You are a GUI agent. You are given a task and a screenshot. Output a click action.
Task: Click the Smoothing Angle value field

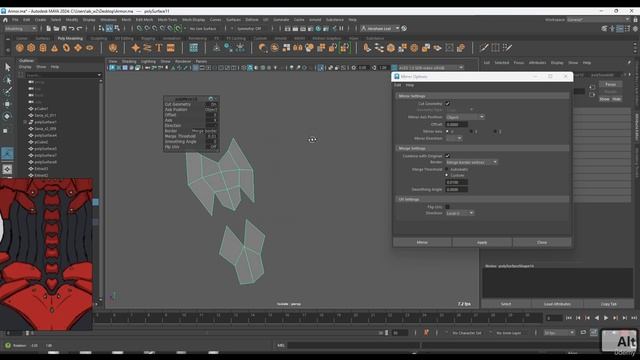[x=456, y=189]
